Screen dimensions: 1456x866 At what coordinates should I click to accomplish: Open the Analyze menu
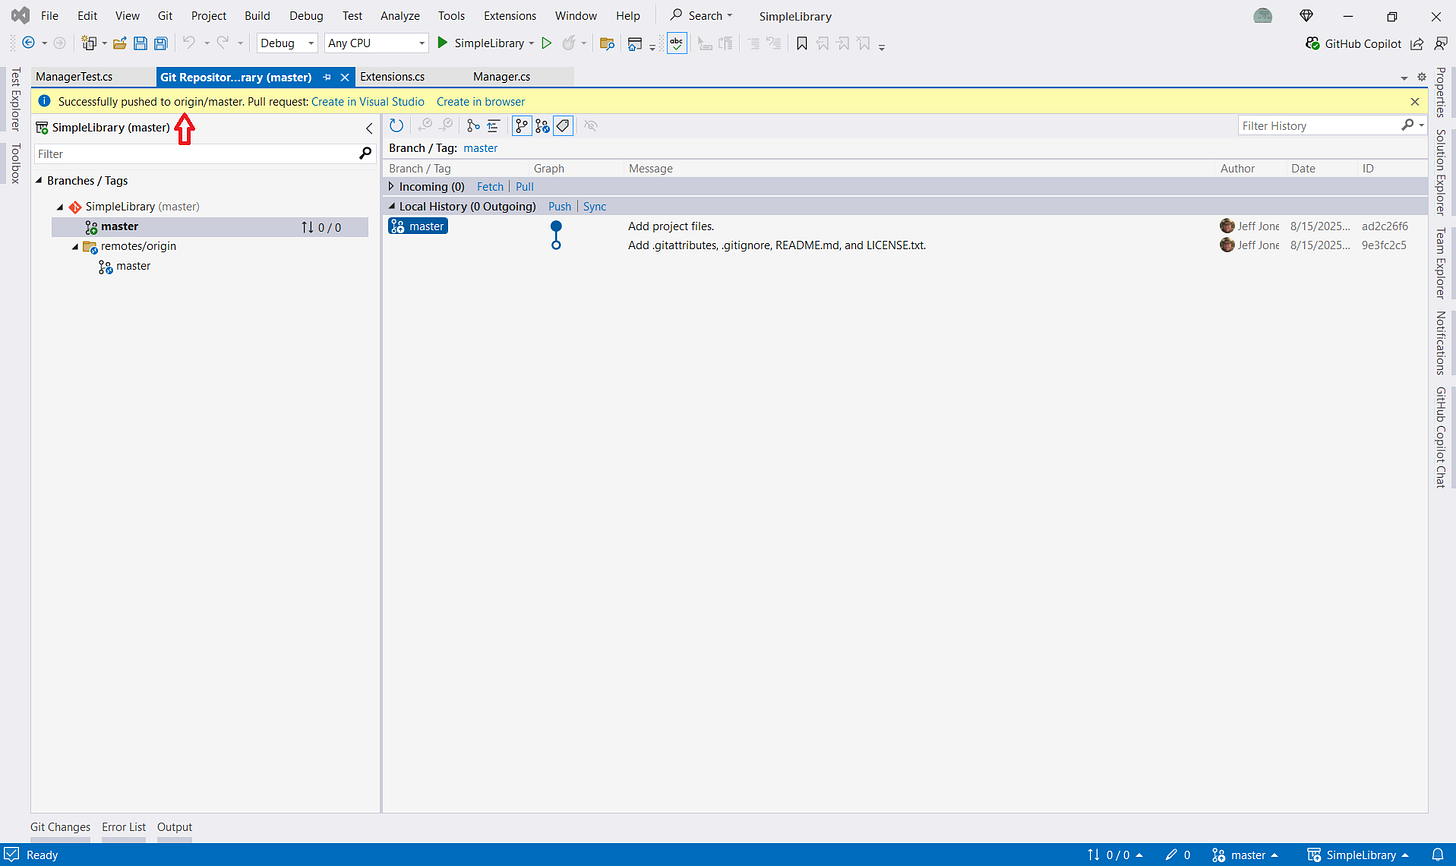(x=400, y=16)
